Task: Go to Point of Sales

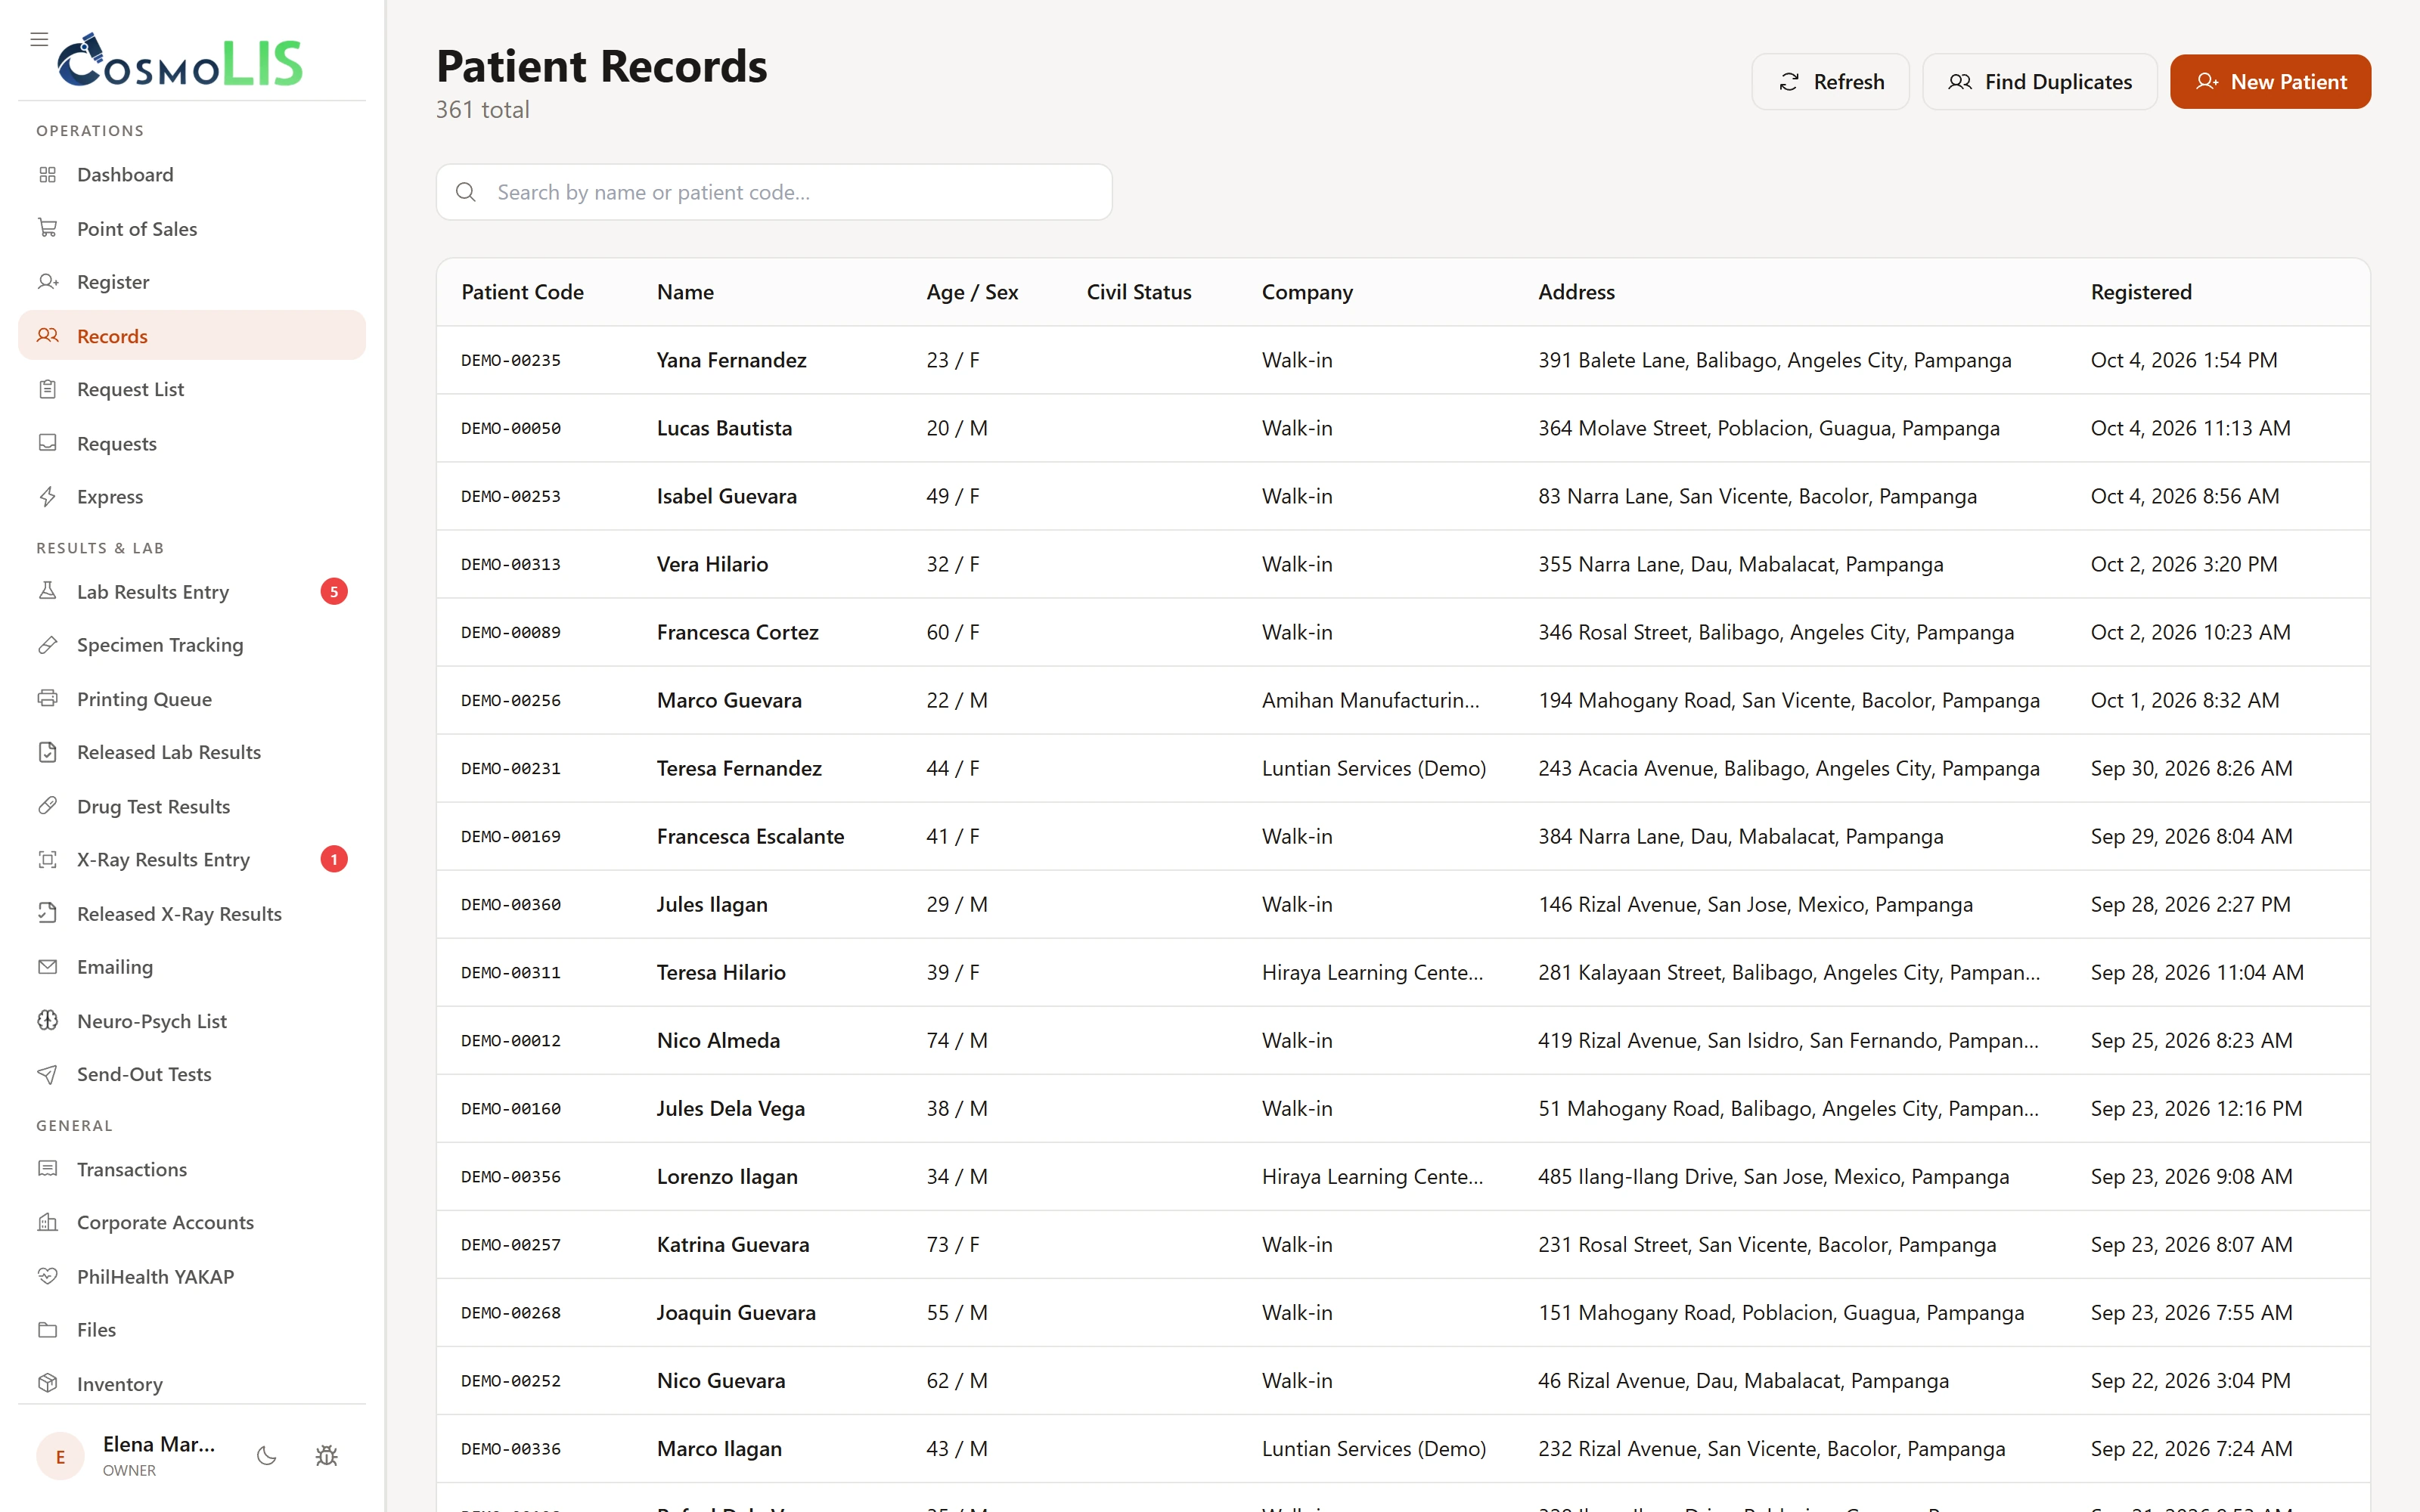Action: (x=192, y=228)
